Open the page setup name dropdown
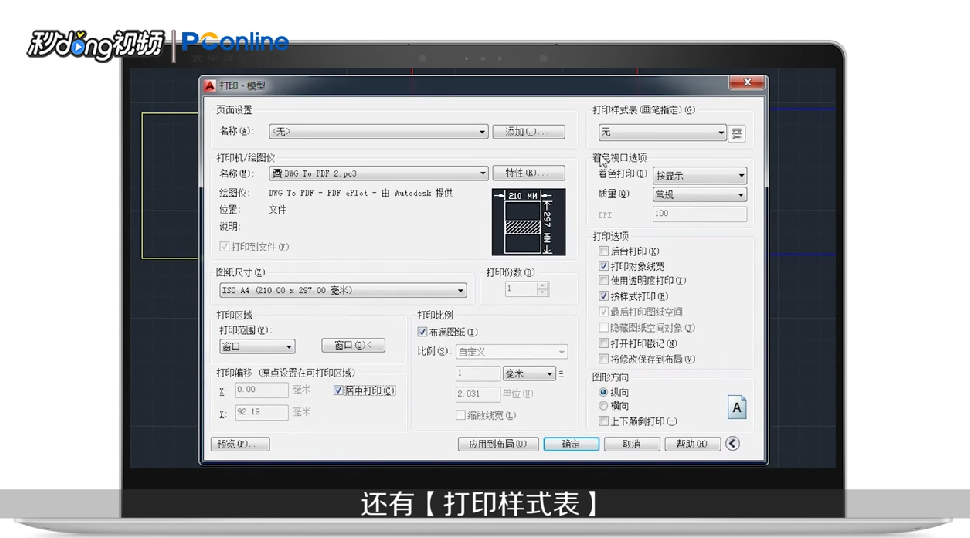The width and height of the screenshot is (970, 538). pos(379,132)
